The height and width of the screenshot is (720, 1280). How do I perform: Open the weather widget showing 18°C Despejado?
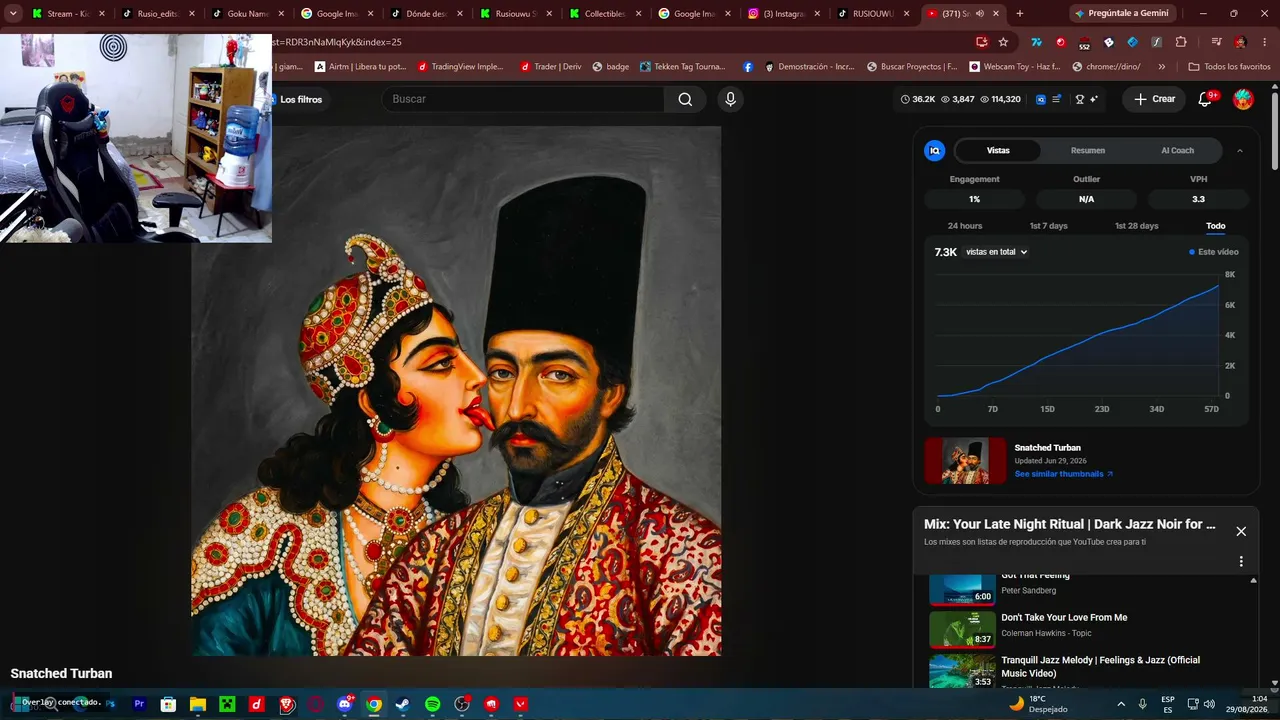click(x=1038, y=704)
